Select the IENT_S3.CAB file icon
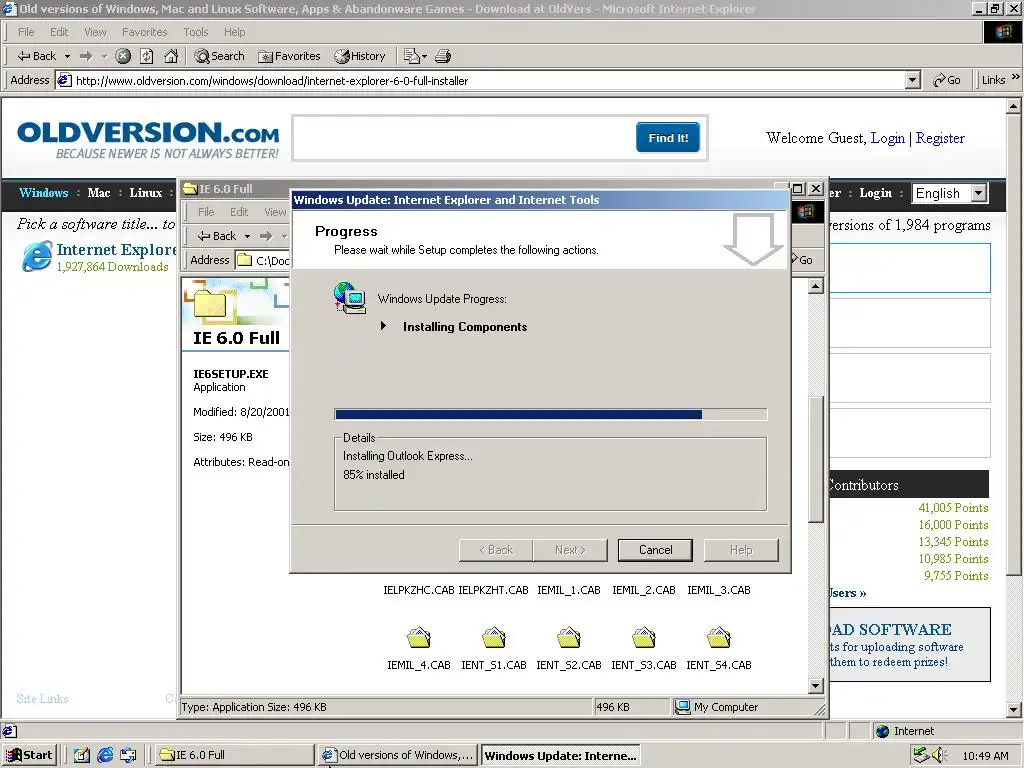This screenshot has width=1024, height=768. [644, 638]
